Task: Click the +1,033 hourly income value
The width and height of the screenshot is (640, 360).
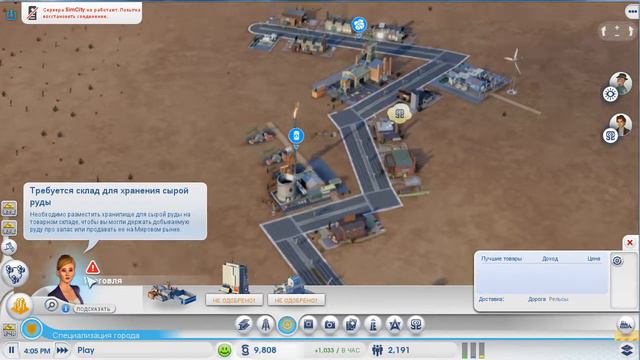Action: 337,351
